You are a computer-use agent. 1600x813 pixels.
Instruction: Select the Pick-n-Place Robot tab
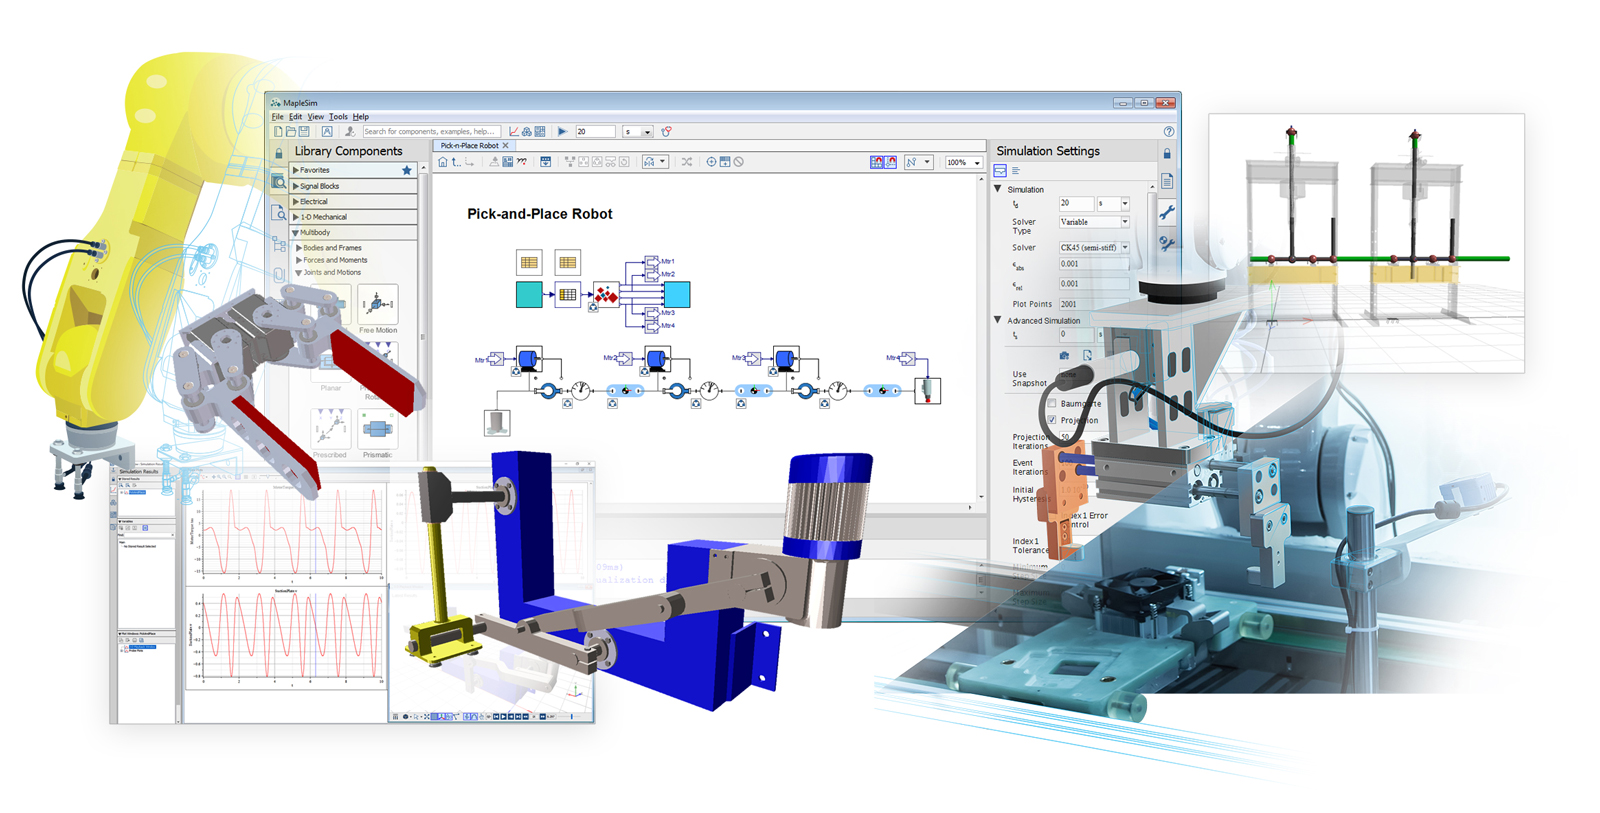point(469,146)
